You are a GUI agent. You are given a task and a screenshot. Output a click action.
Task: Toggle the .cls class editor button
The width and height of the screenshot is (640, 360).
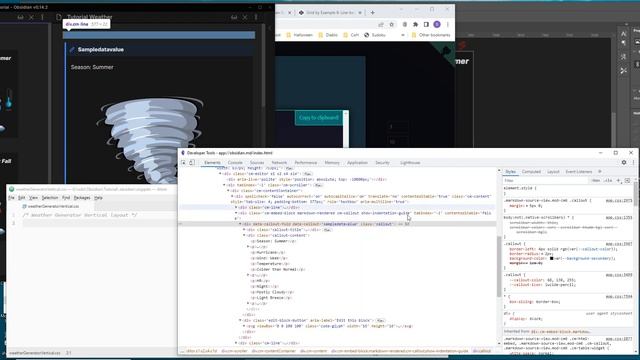(608, 180)
